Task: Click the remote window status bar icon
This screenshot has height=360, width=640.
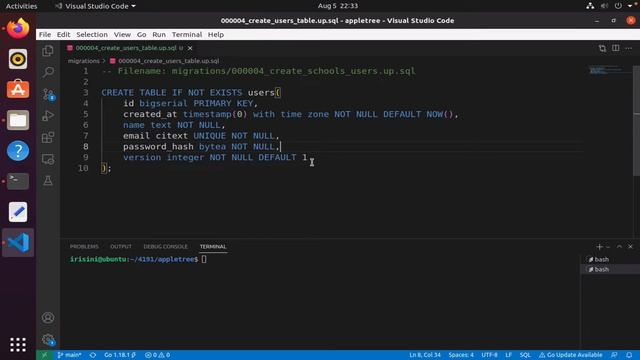Action: pos(44,355)
